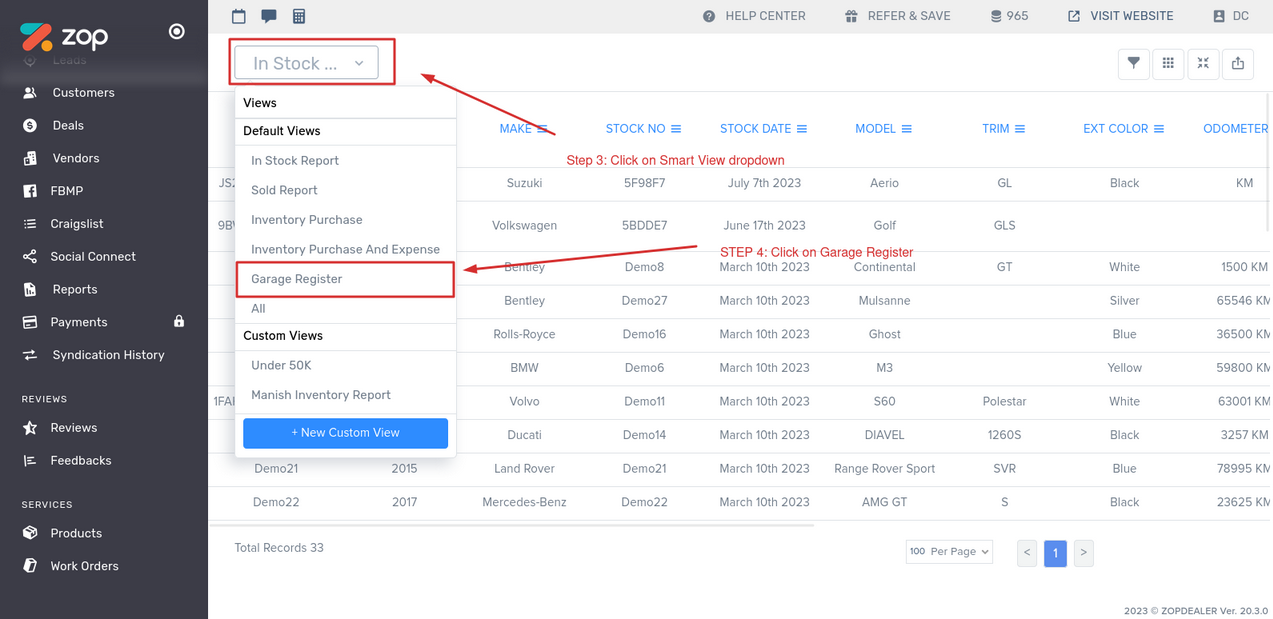The width and height of the screenshot is (1273, 619).
Task: Open the column grid chooser icon
Action: (1168, 63)
